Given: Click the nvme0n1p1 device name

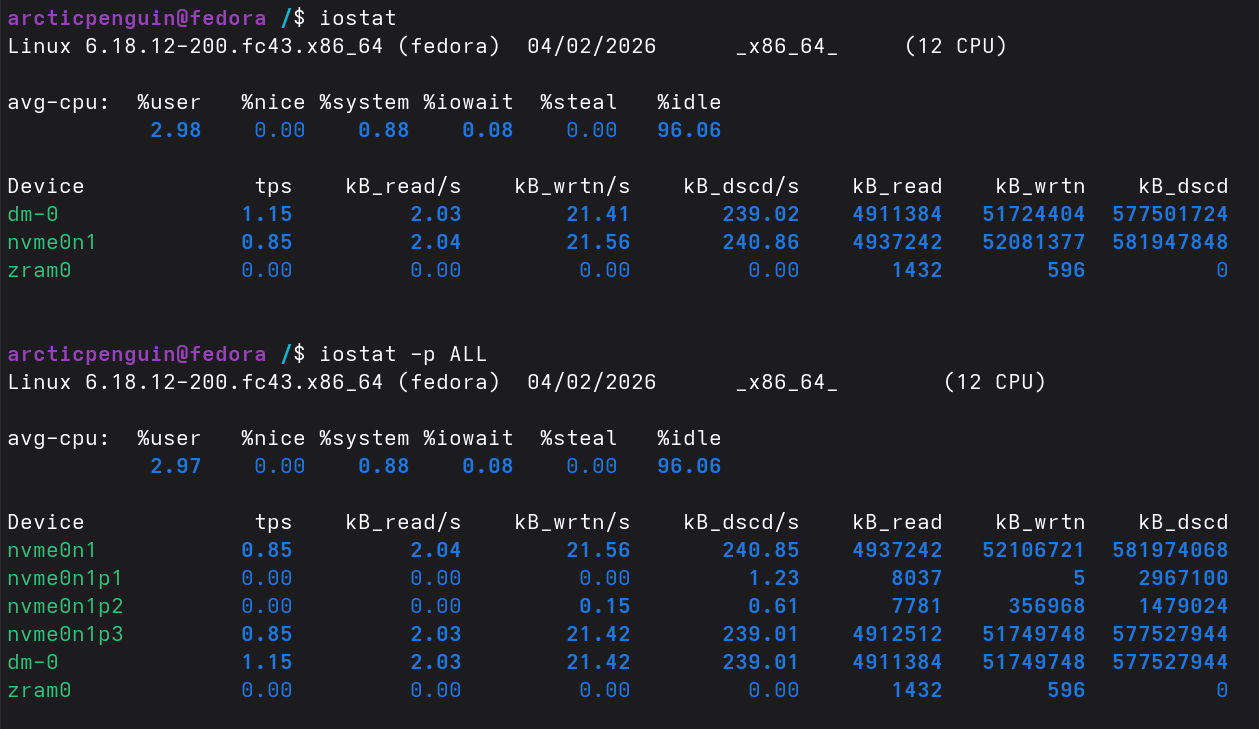Looking at the screenshot, I should pos(65,578).
